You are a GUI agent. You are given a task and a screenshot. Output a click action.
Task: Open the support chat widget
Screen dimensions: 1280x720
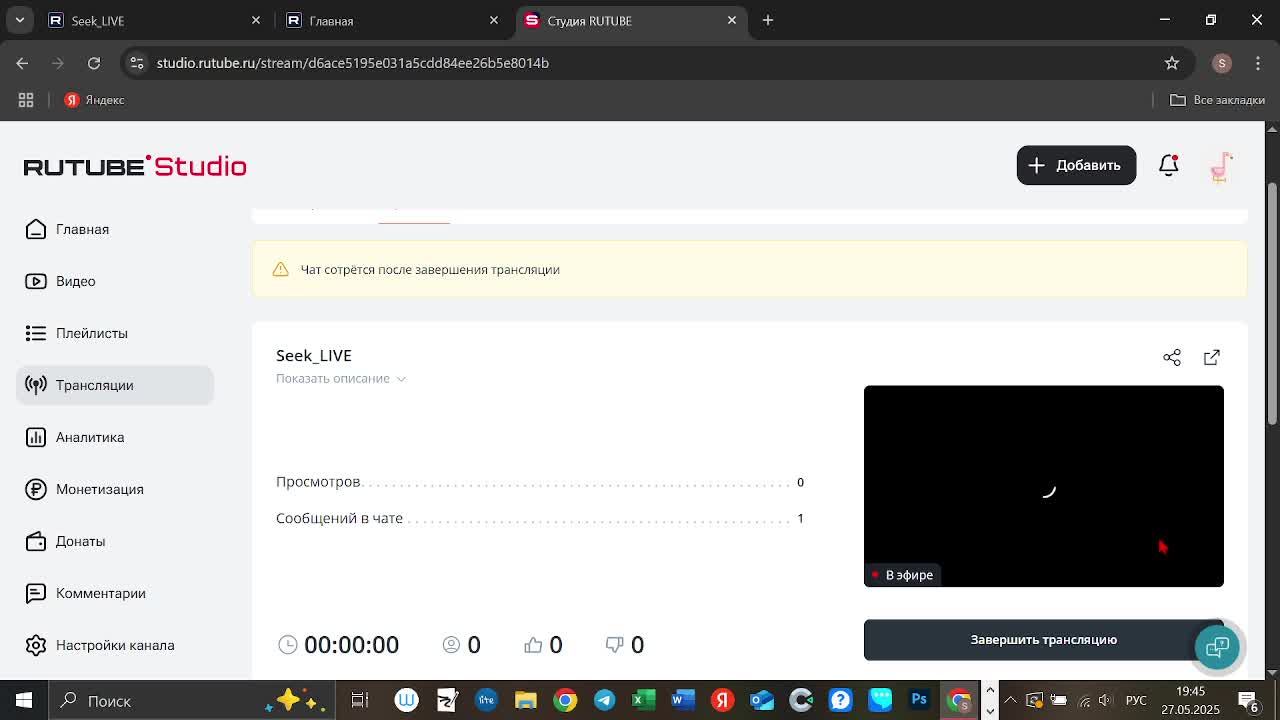tap(1217, 647)
